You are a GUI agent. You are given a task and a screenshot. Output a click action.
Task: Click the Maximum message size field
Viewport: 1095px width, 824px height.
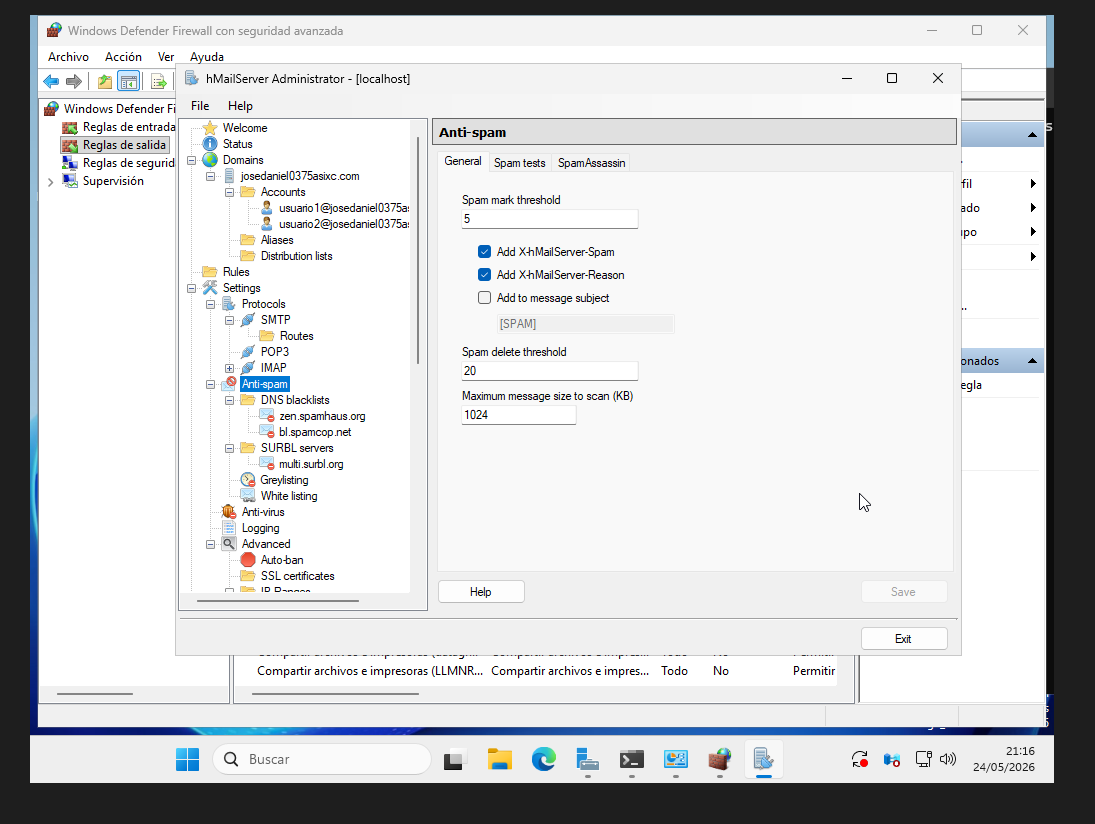coord(519,415)
